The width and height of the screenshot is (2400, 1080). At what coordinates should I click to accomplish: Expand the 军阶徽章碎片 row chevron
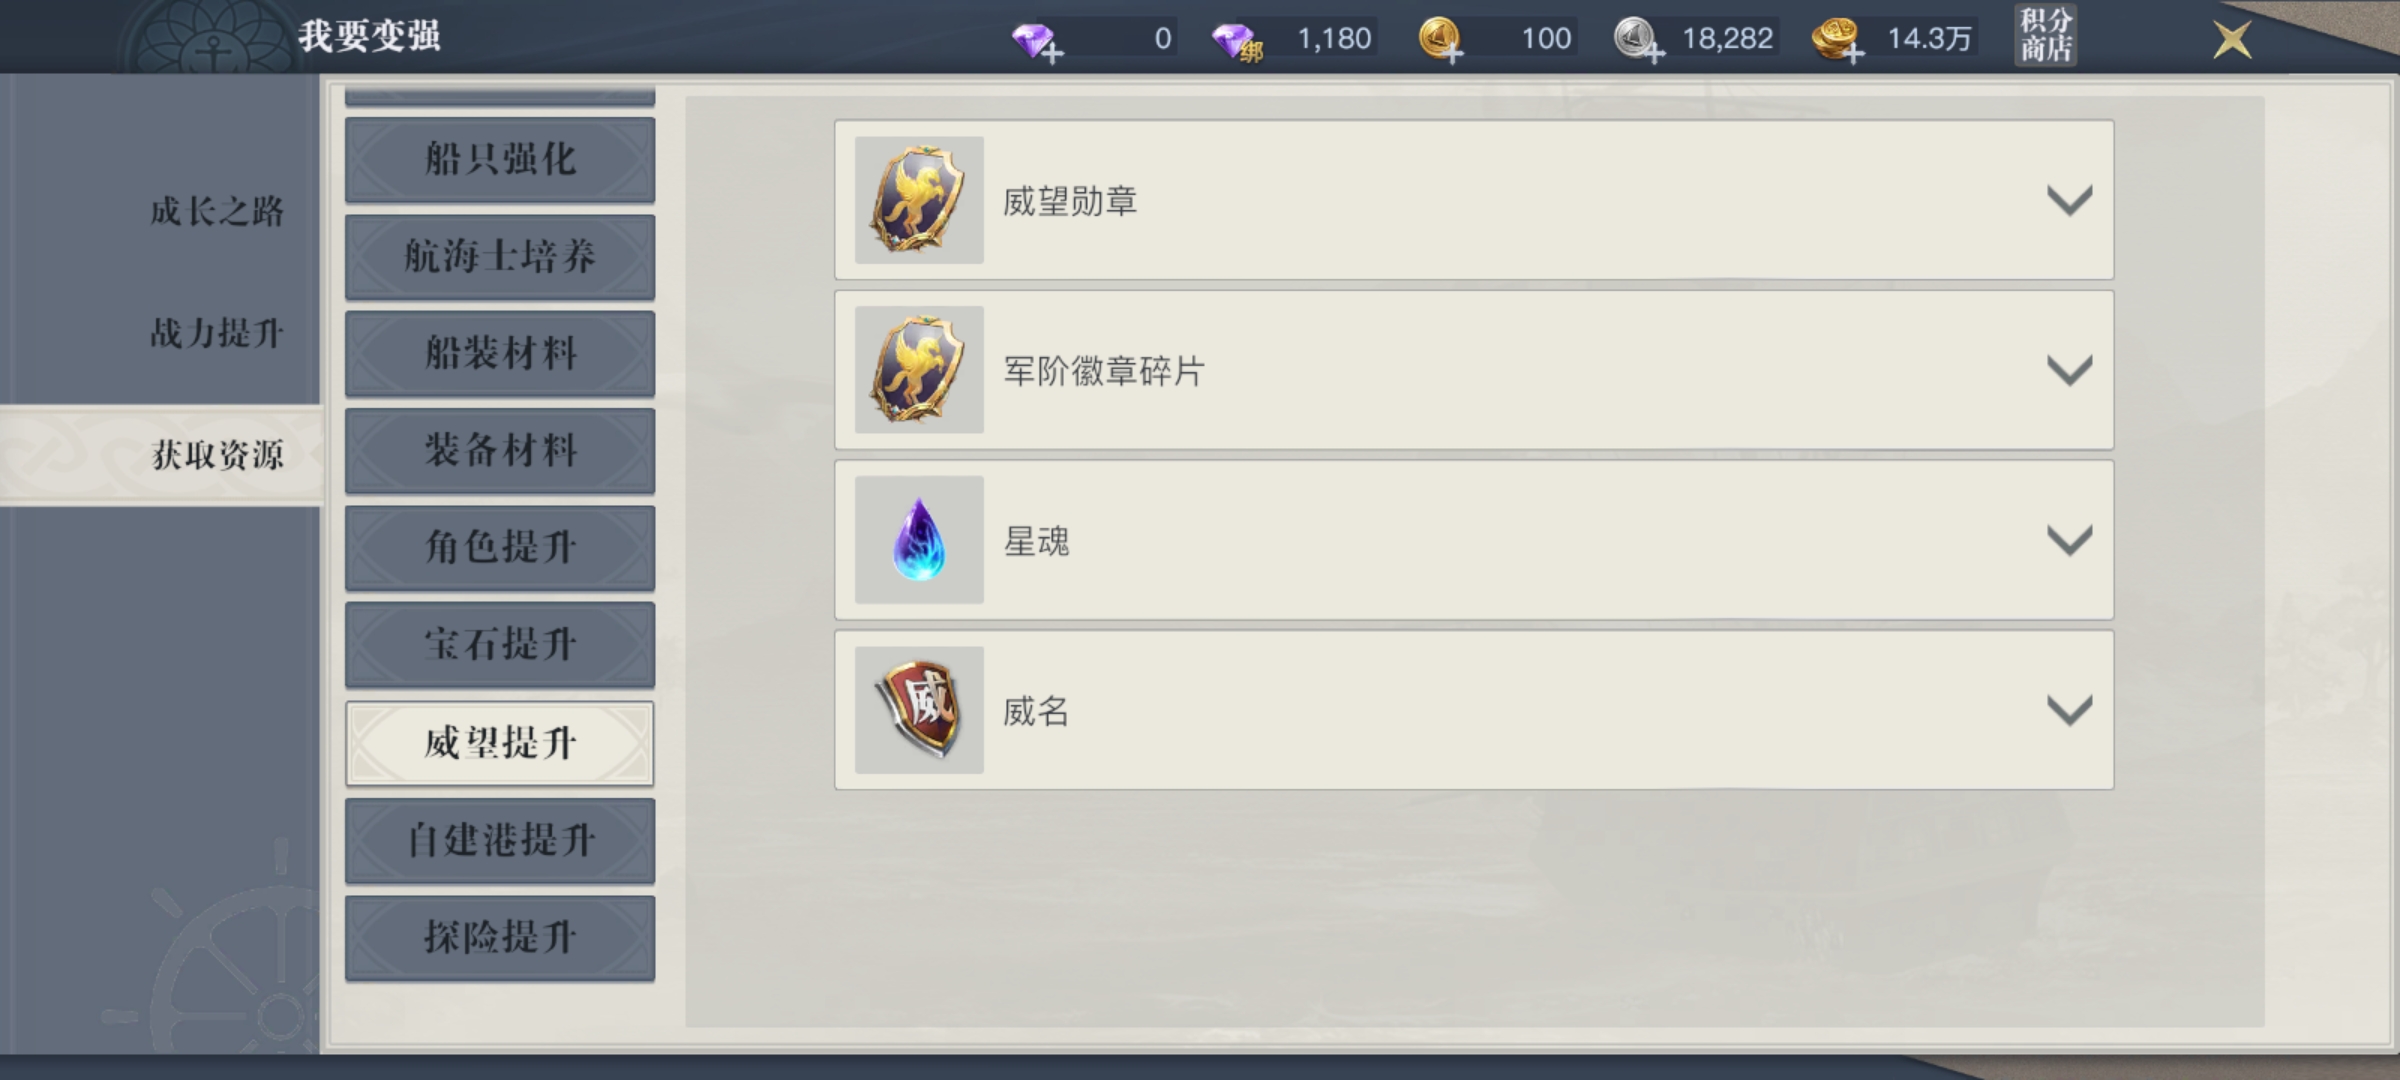2069,371
